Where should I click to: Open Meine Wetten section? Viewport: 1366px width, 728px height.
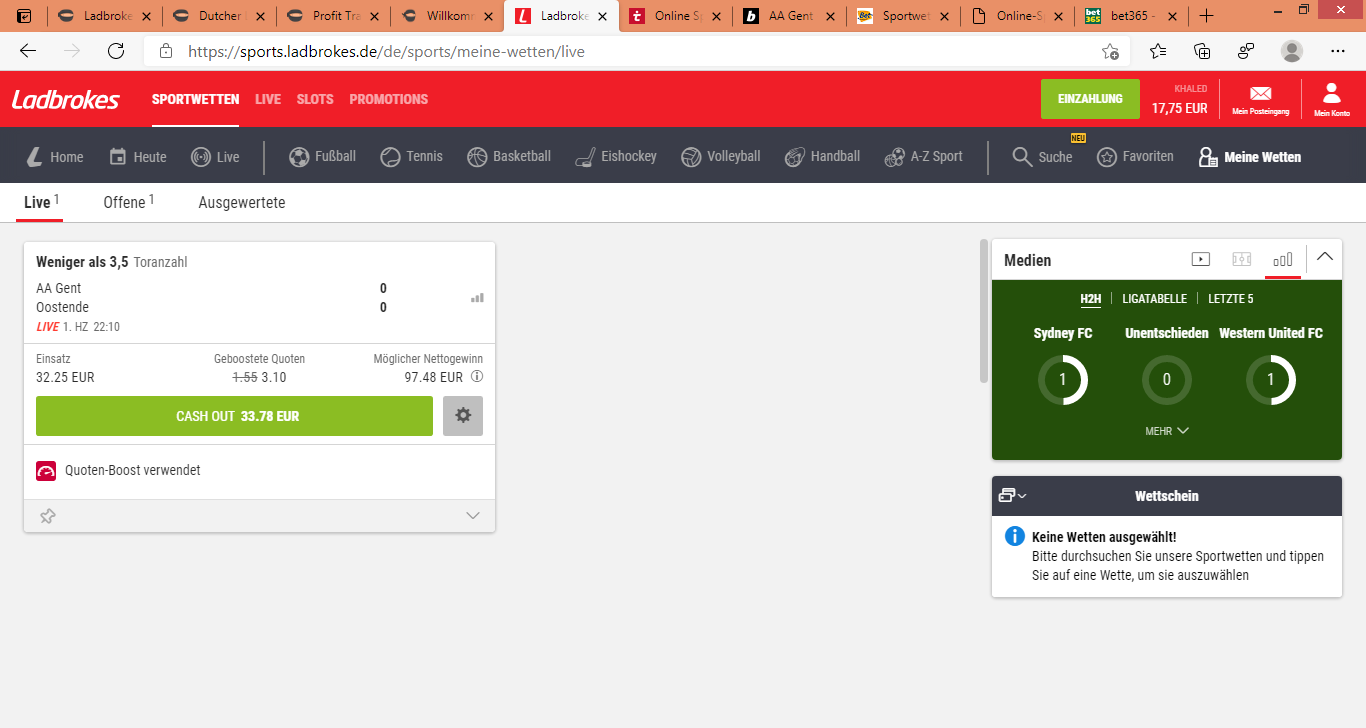click(x=1250, y=156)
